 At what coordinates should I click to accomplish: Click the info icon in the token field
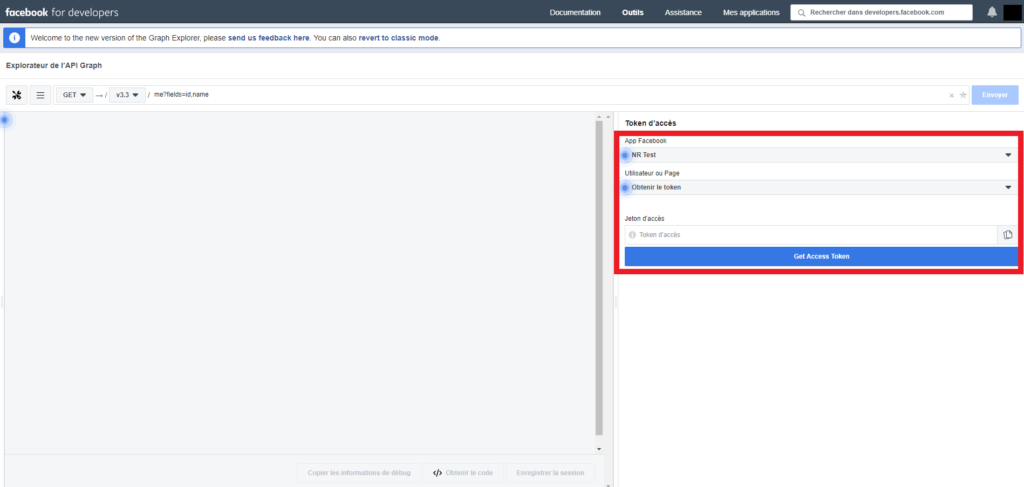pyautogui.click(x=632, y=235)
